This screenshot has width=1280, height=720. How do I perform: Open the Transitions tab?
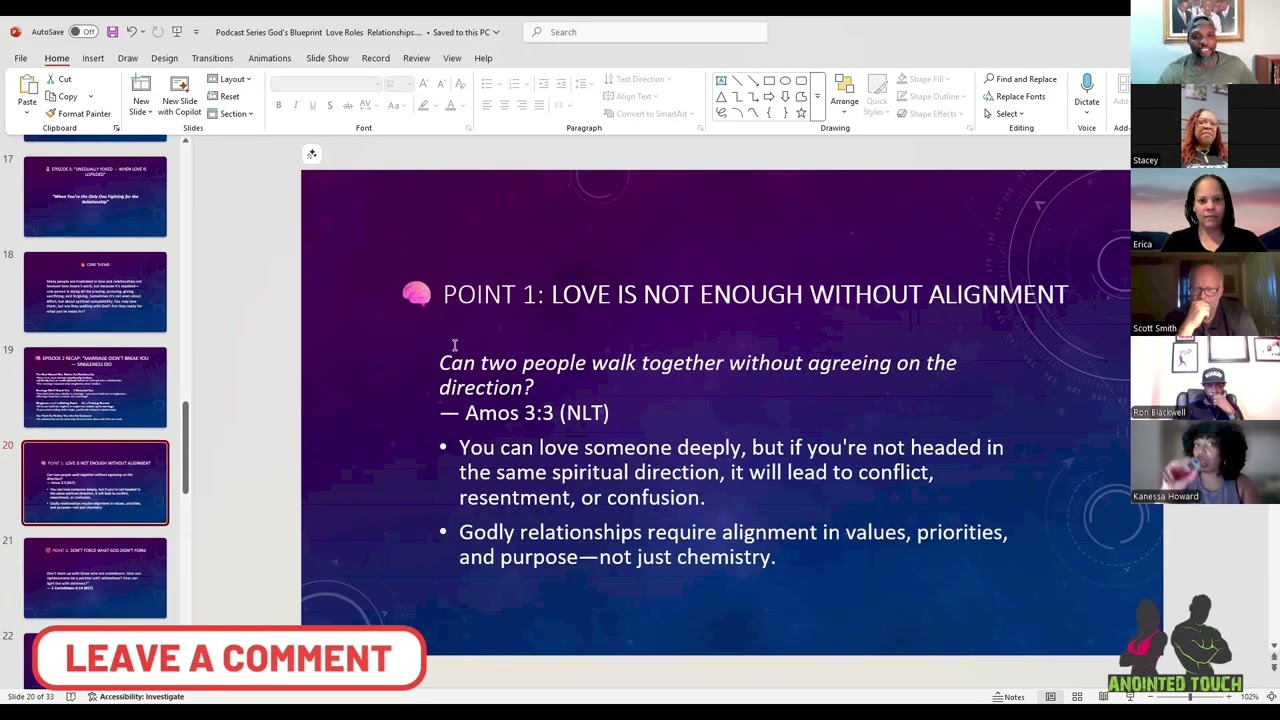[x=212, y=58]
